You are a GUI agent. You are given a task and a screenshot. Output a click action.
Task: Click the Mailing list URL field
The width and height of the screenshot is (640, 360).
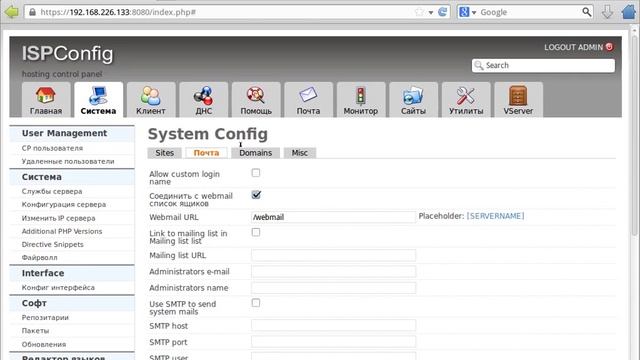(333, 256)
